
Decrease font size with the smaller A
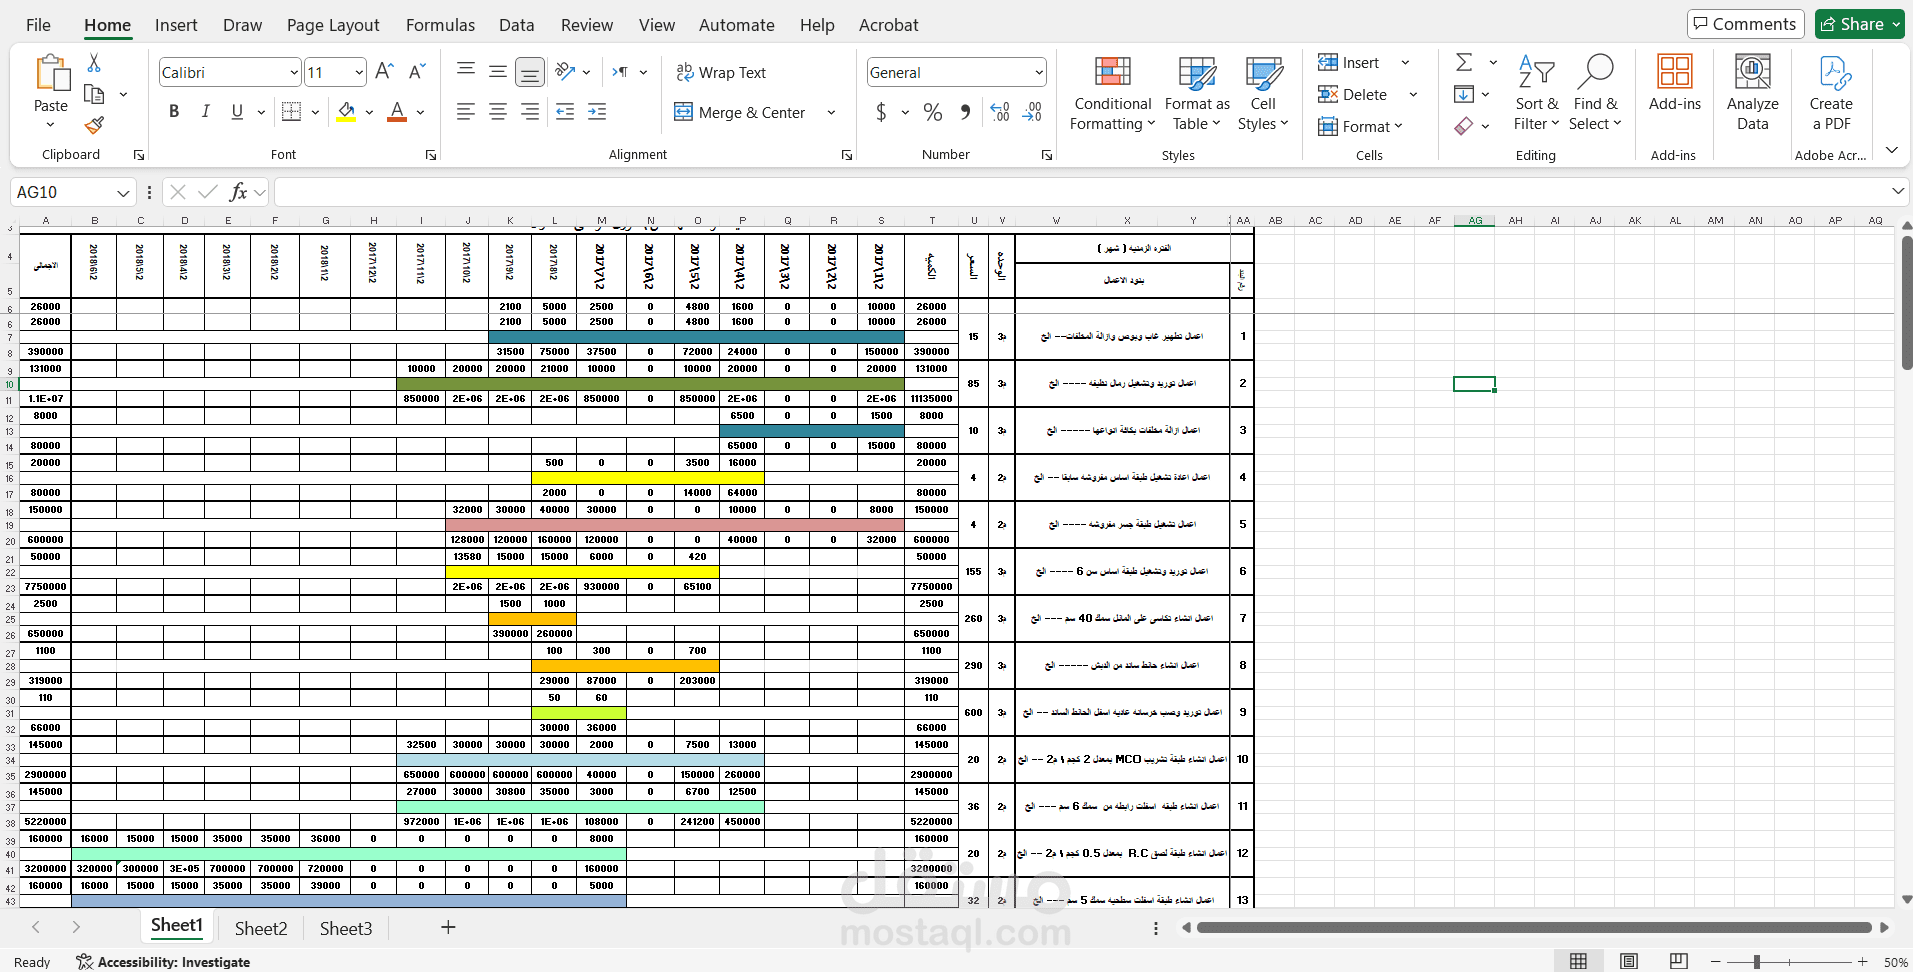tap(417, 72)
